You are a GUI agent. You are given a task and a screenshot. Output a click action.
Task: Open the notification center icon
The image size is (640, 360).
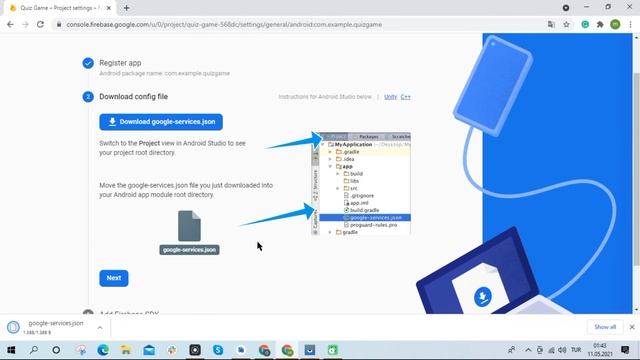625,350
